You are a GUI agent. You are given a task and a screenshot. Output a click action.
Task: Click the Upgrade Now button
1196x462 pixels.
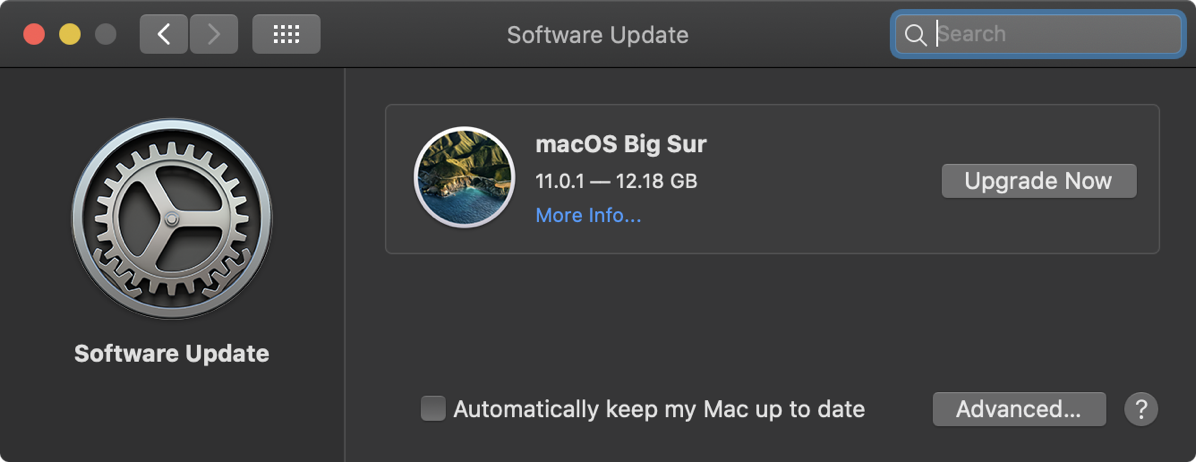pos(1038,181)
